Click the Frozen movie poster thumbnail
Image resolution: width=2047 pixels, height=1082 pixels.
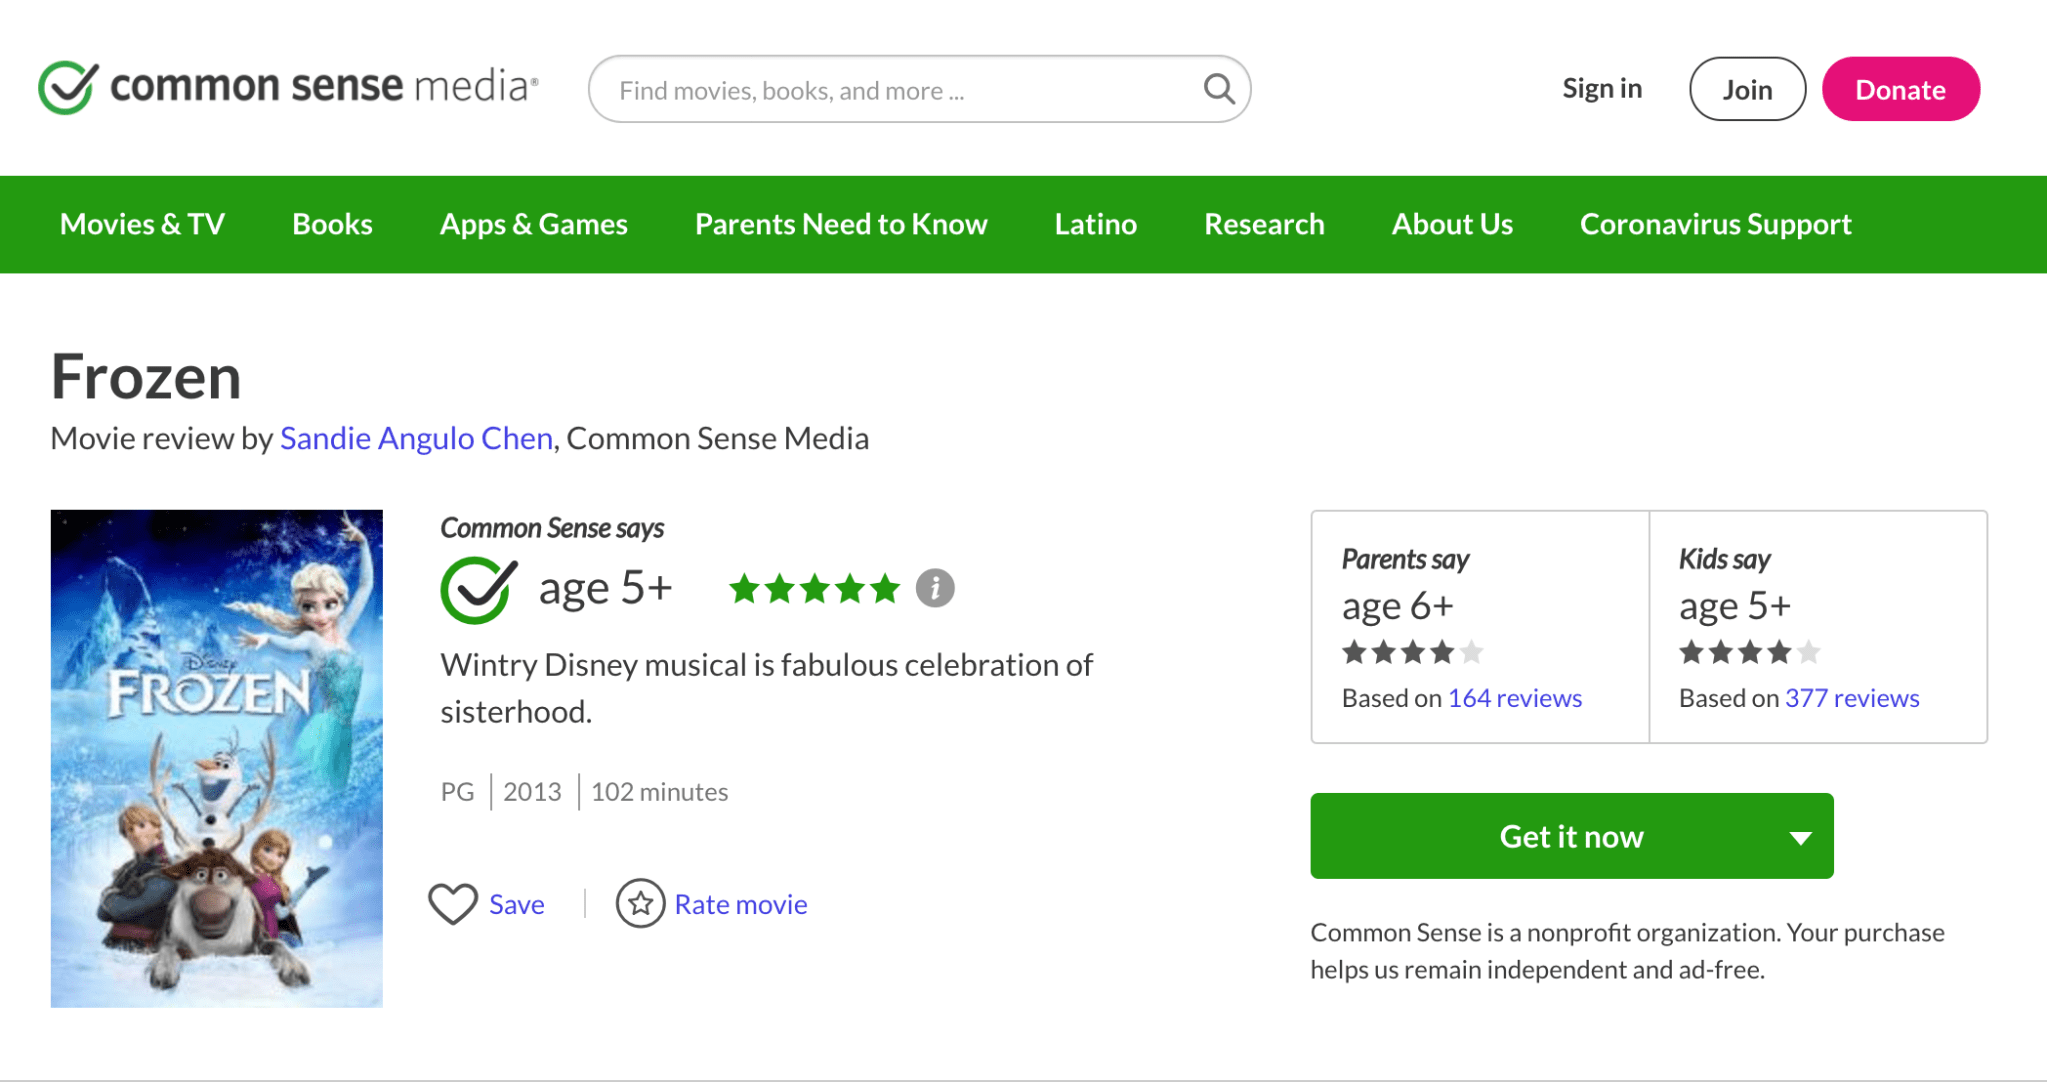point(215,757)
